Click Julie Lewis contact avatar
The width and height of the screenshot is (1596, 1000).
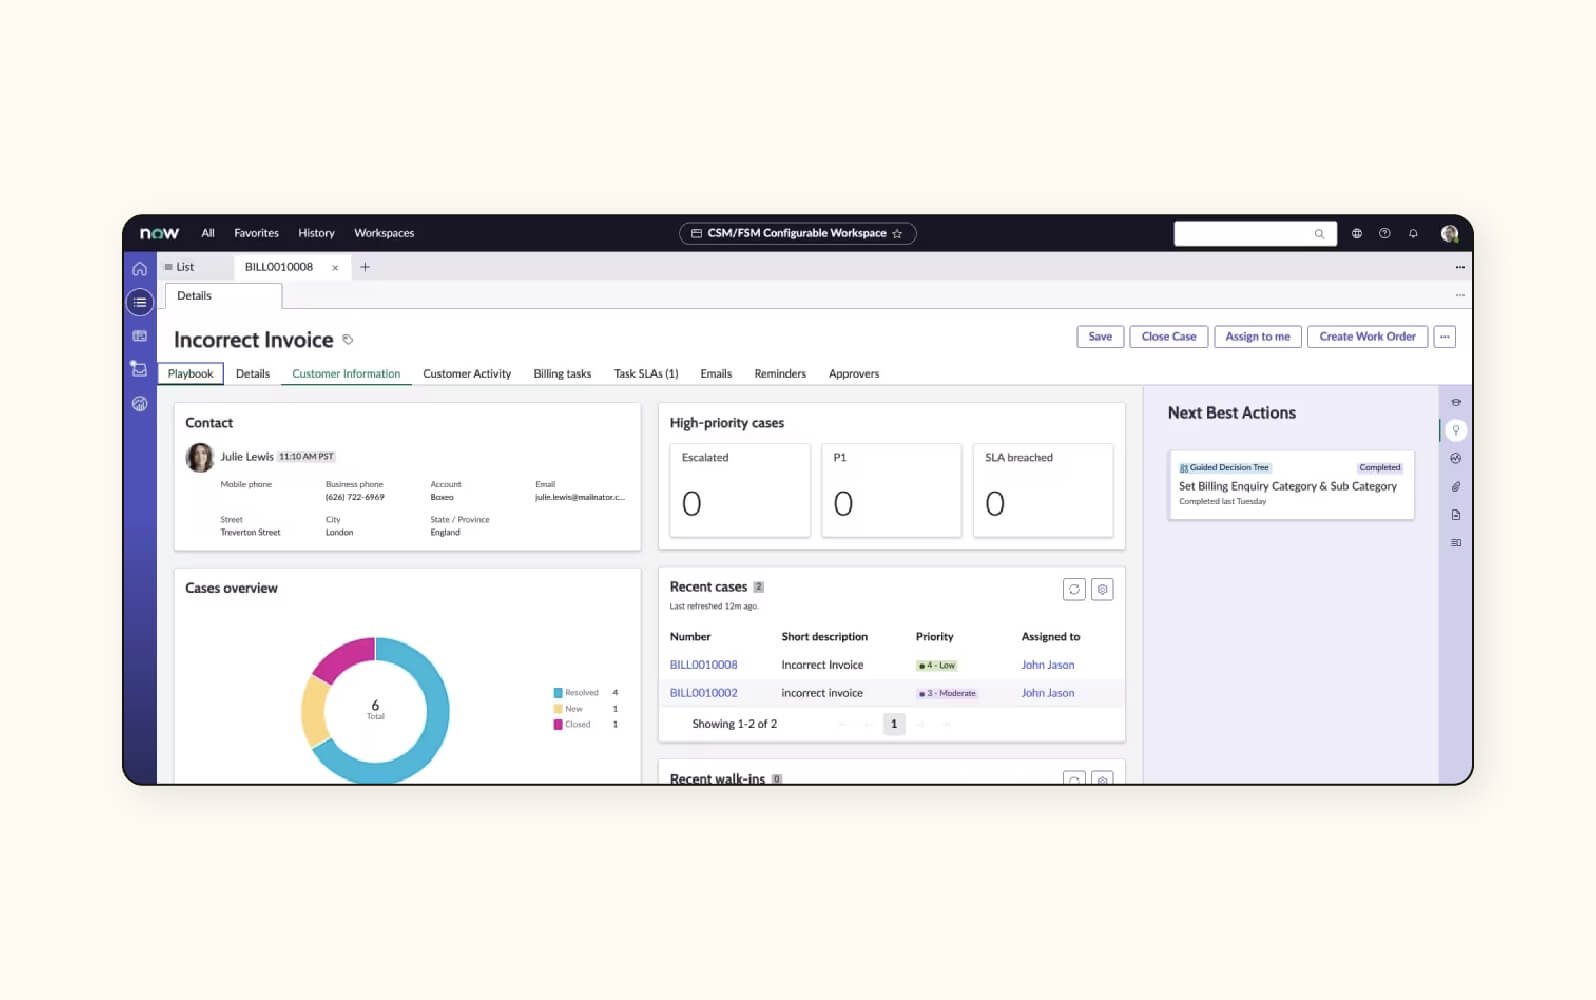(x=200, y=457)
